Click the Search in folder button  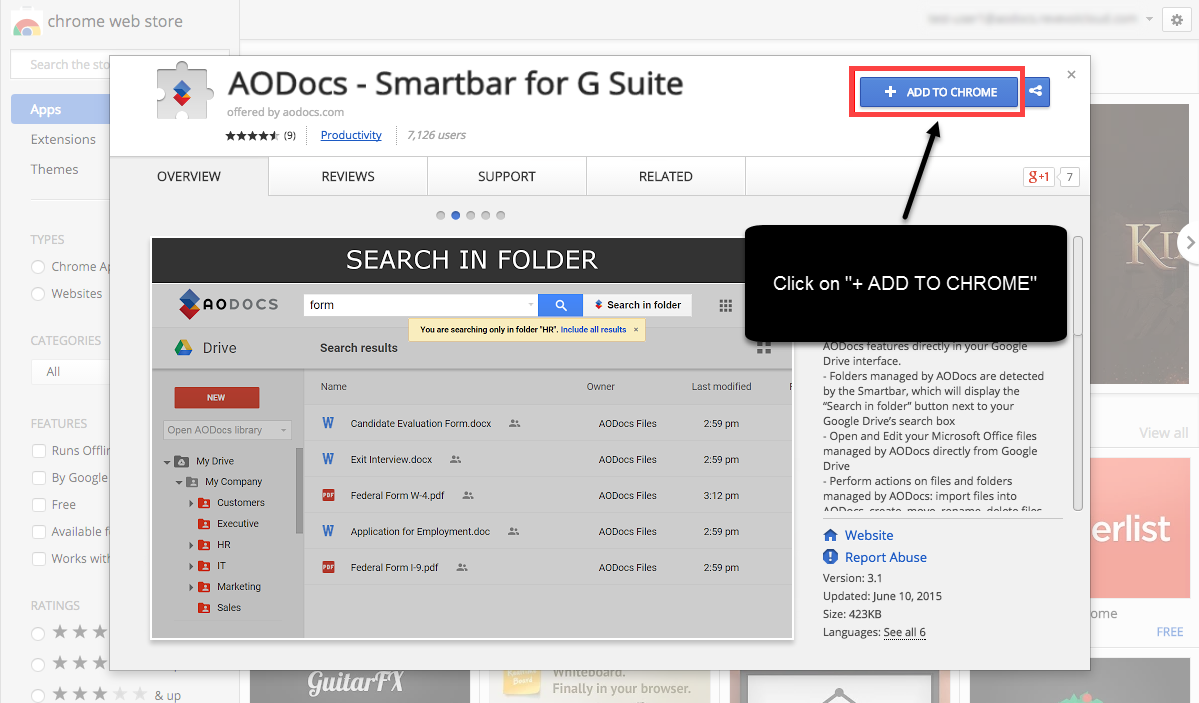point(638,304)
